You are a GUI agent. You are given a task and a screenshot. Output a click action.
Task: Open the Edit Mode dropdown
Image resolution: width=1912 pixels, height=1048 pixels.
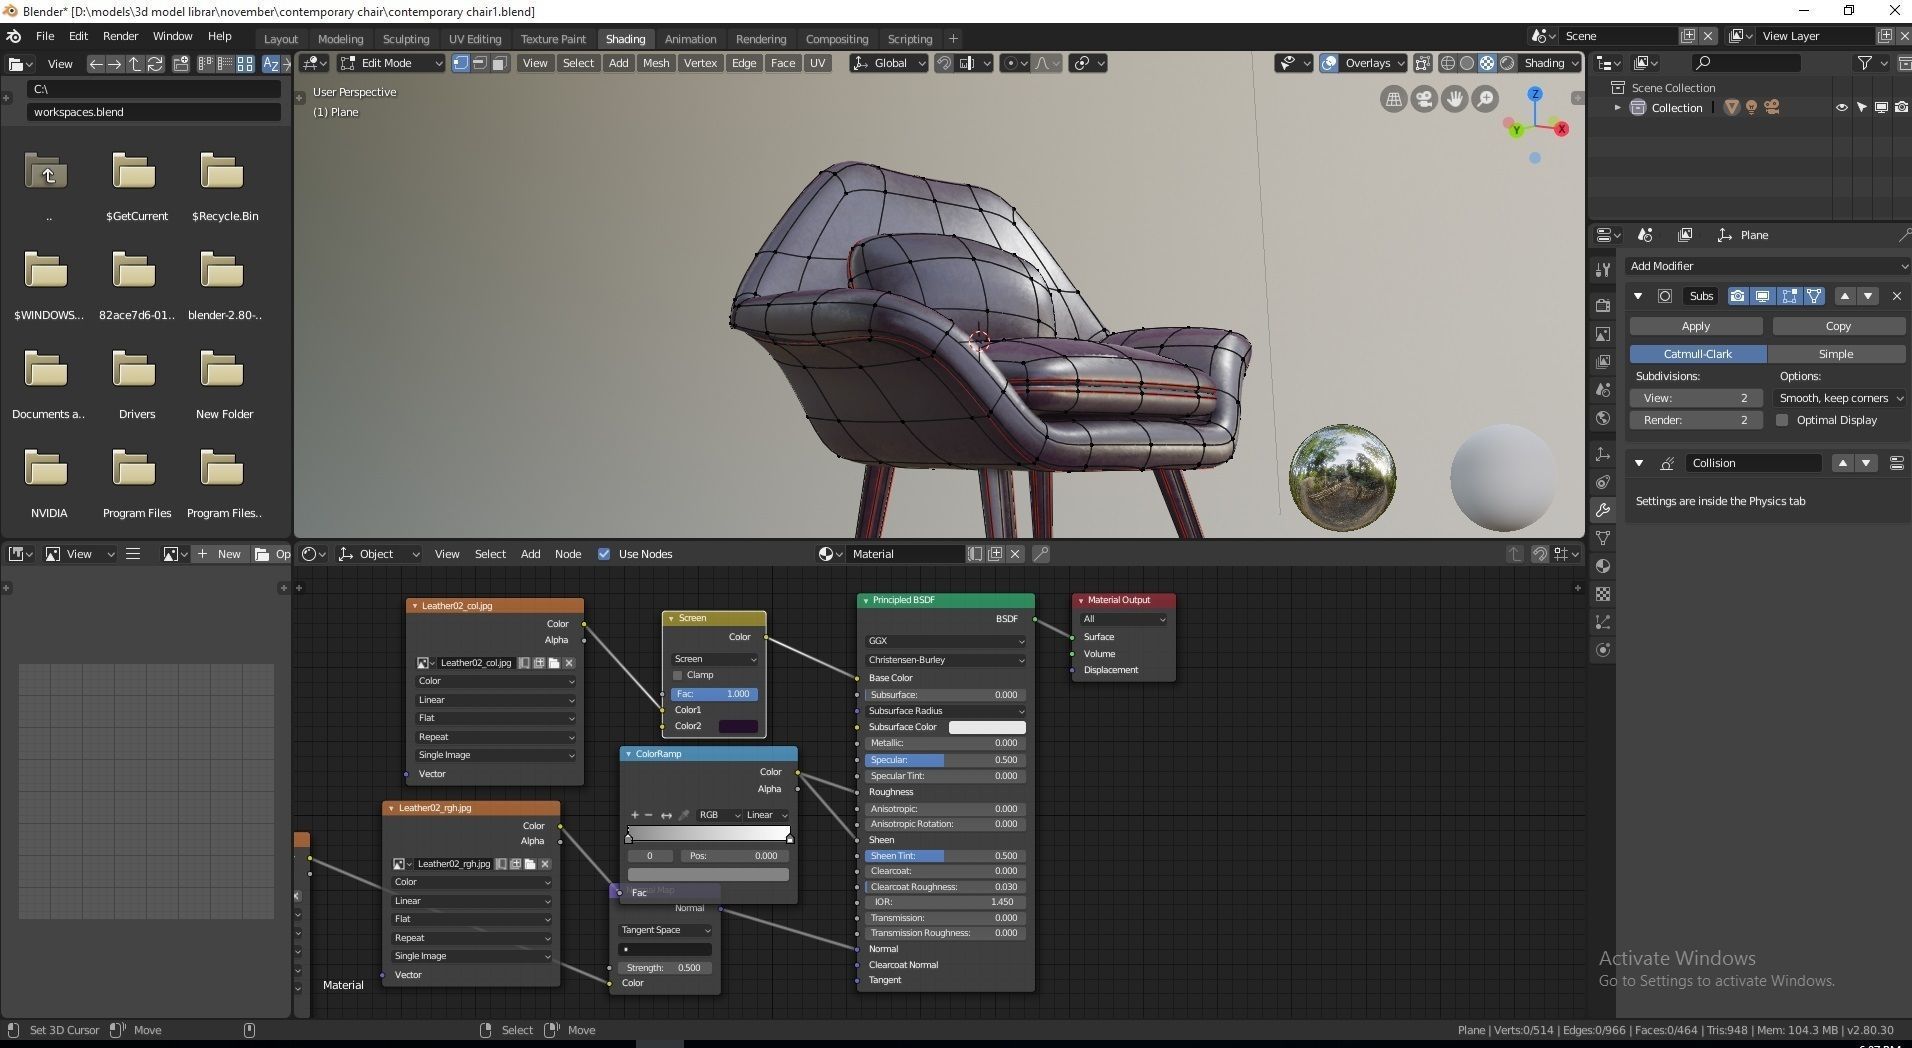coord(391,63)
